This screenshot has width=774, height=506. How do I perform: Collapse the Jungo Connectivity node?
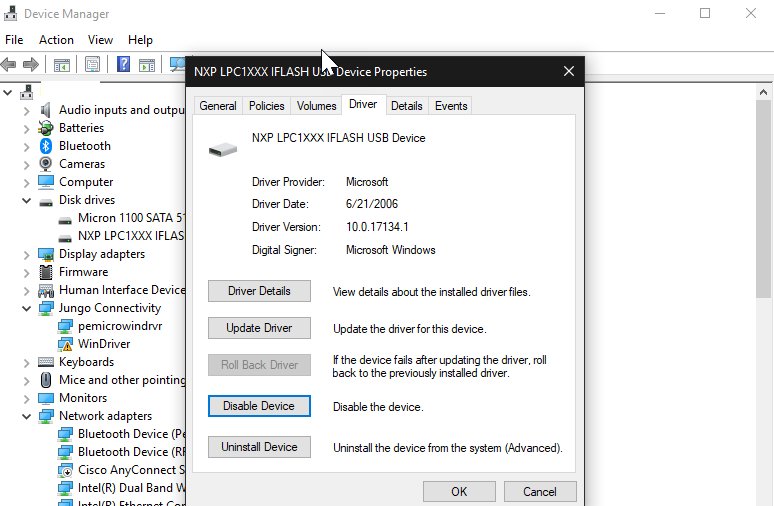click(x=27, y=309)
